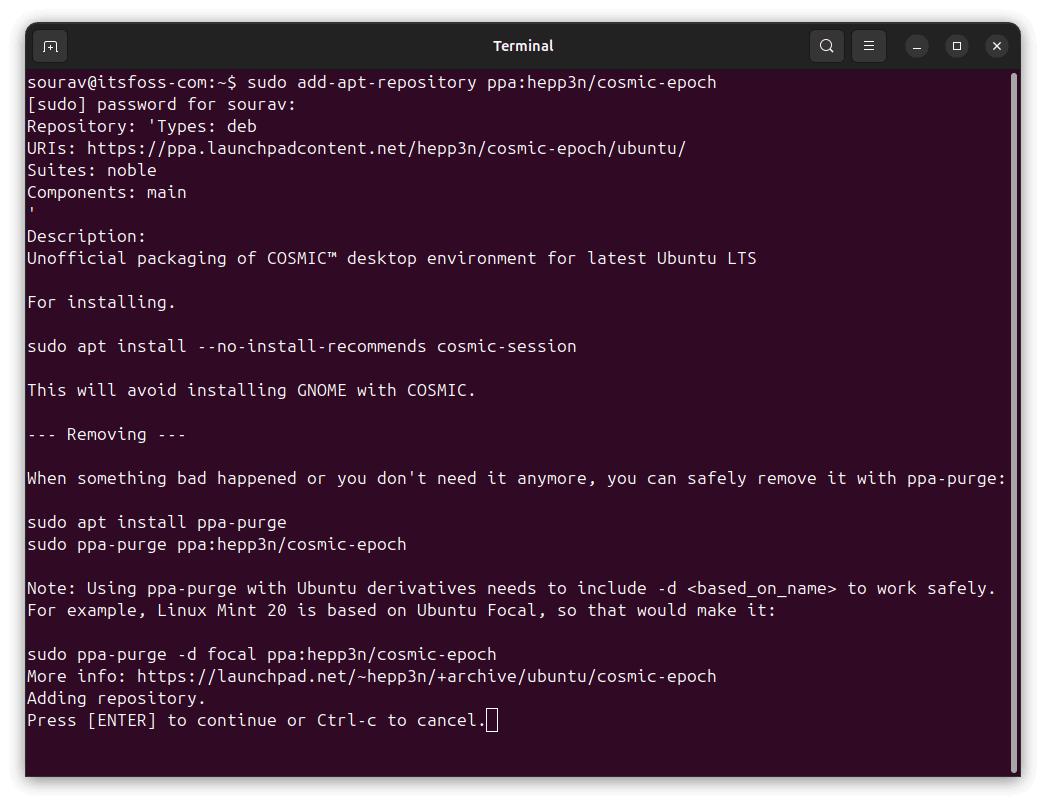Click the search magnifier icon
1046x805 pixels.
pos(827,46)
